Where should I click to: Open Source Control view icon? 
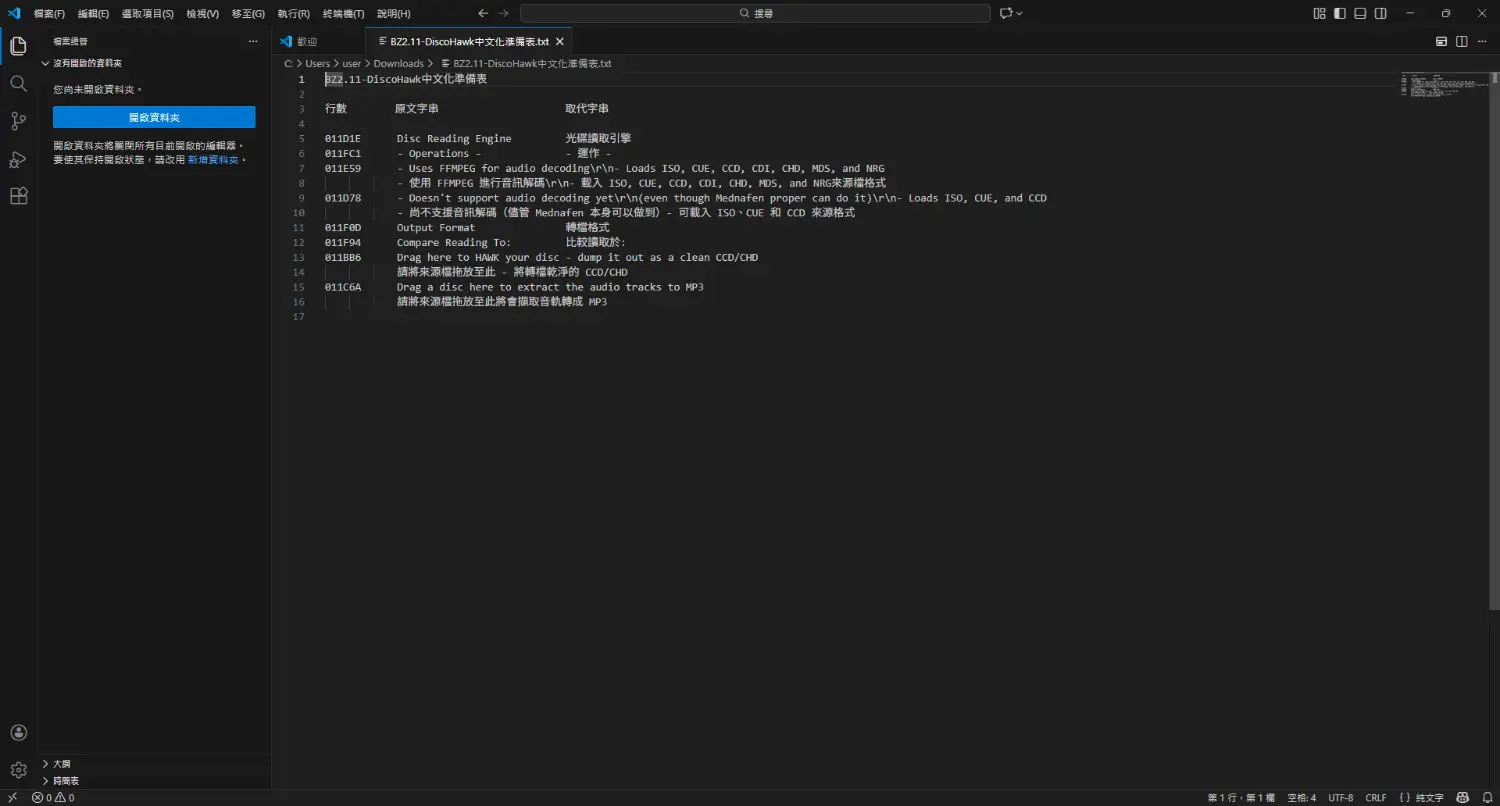[18, 121]
